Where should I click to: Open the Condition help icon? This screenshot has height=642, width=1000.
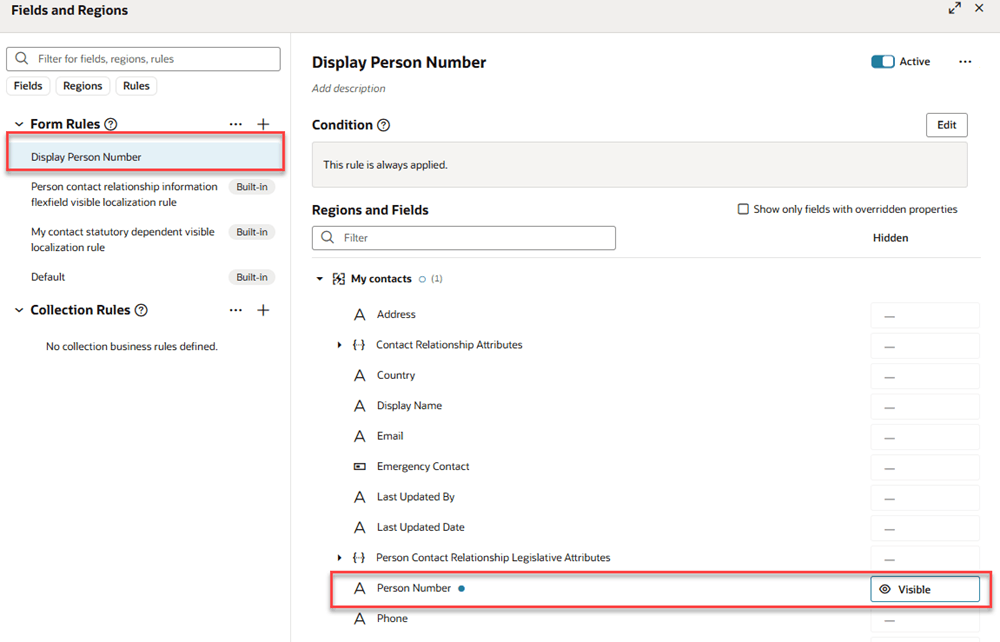383,126
